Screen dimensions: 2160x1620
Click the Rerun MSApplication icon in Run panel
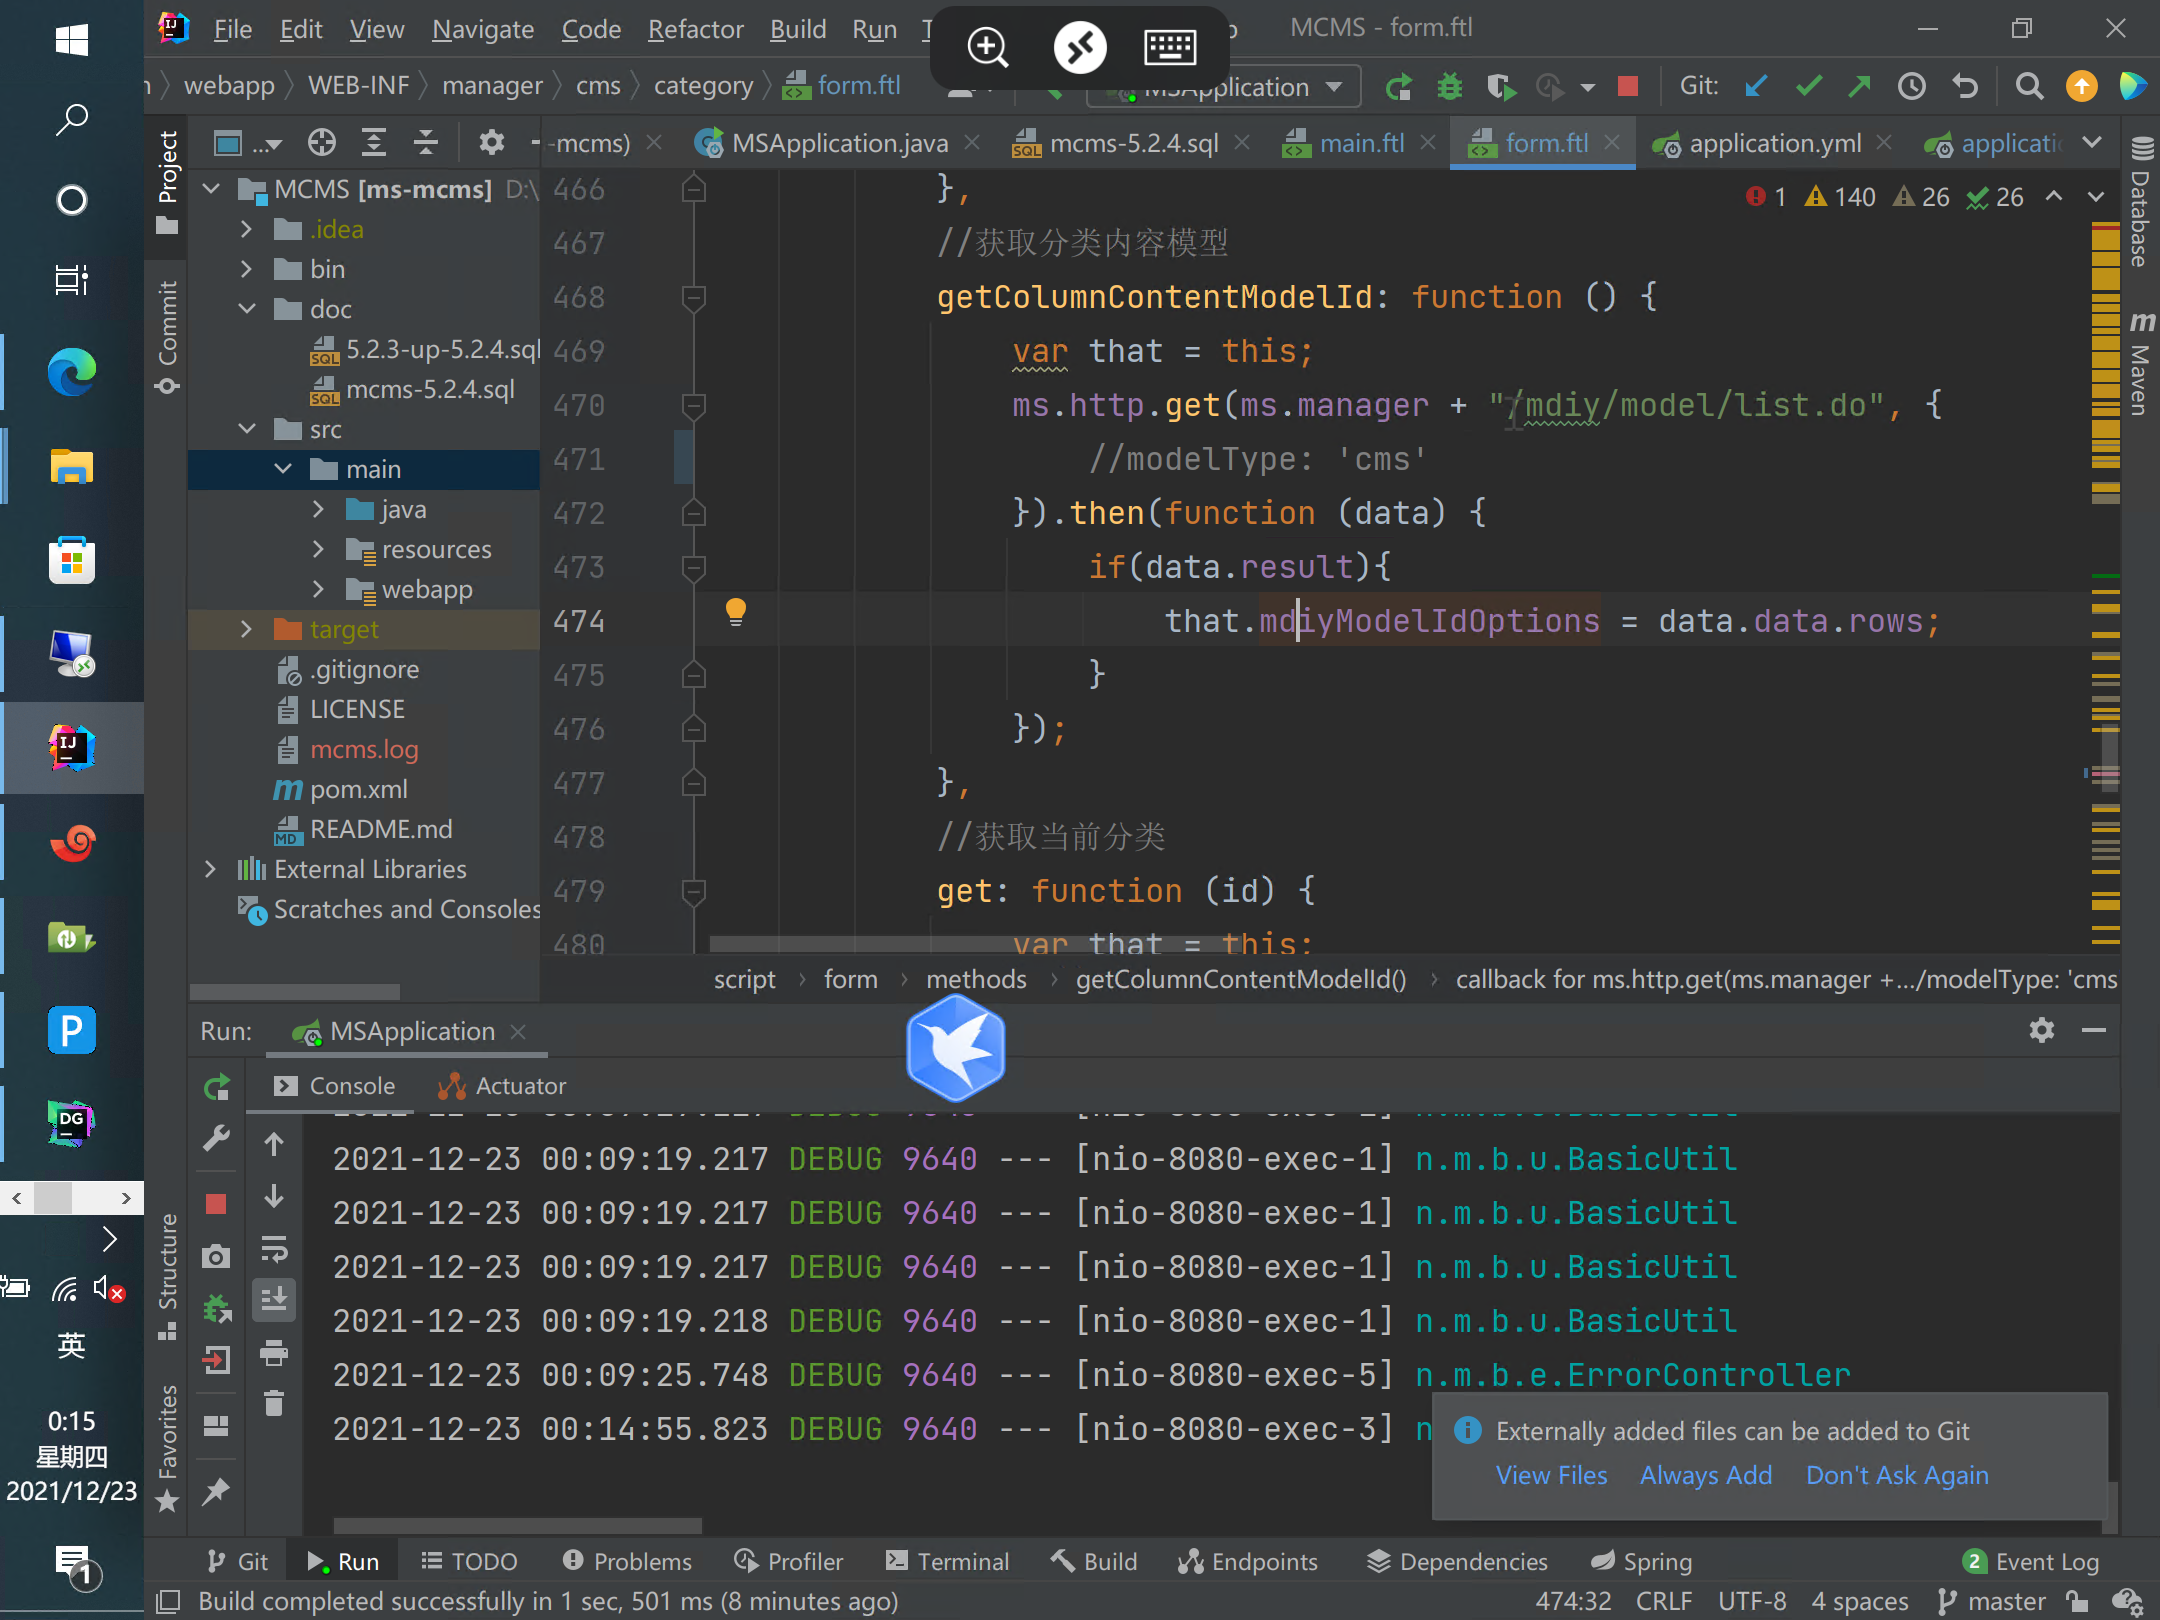click(217, 1087)
